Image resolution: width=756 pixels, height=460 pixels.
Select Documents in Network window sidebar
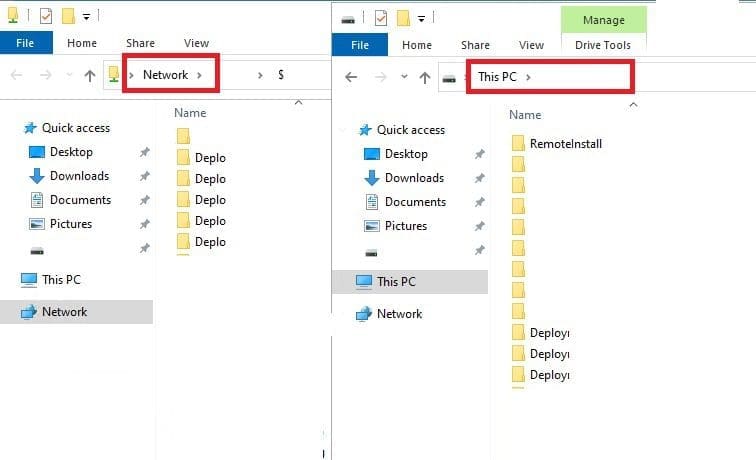(80, 200)
